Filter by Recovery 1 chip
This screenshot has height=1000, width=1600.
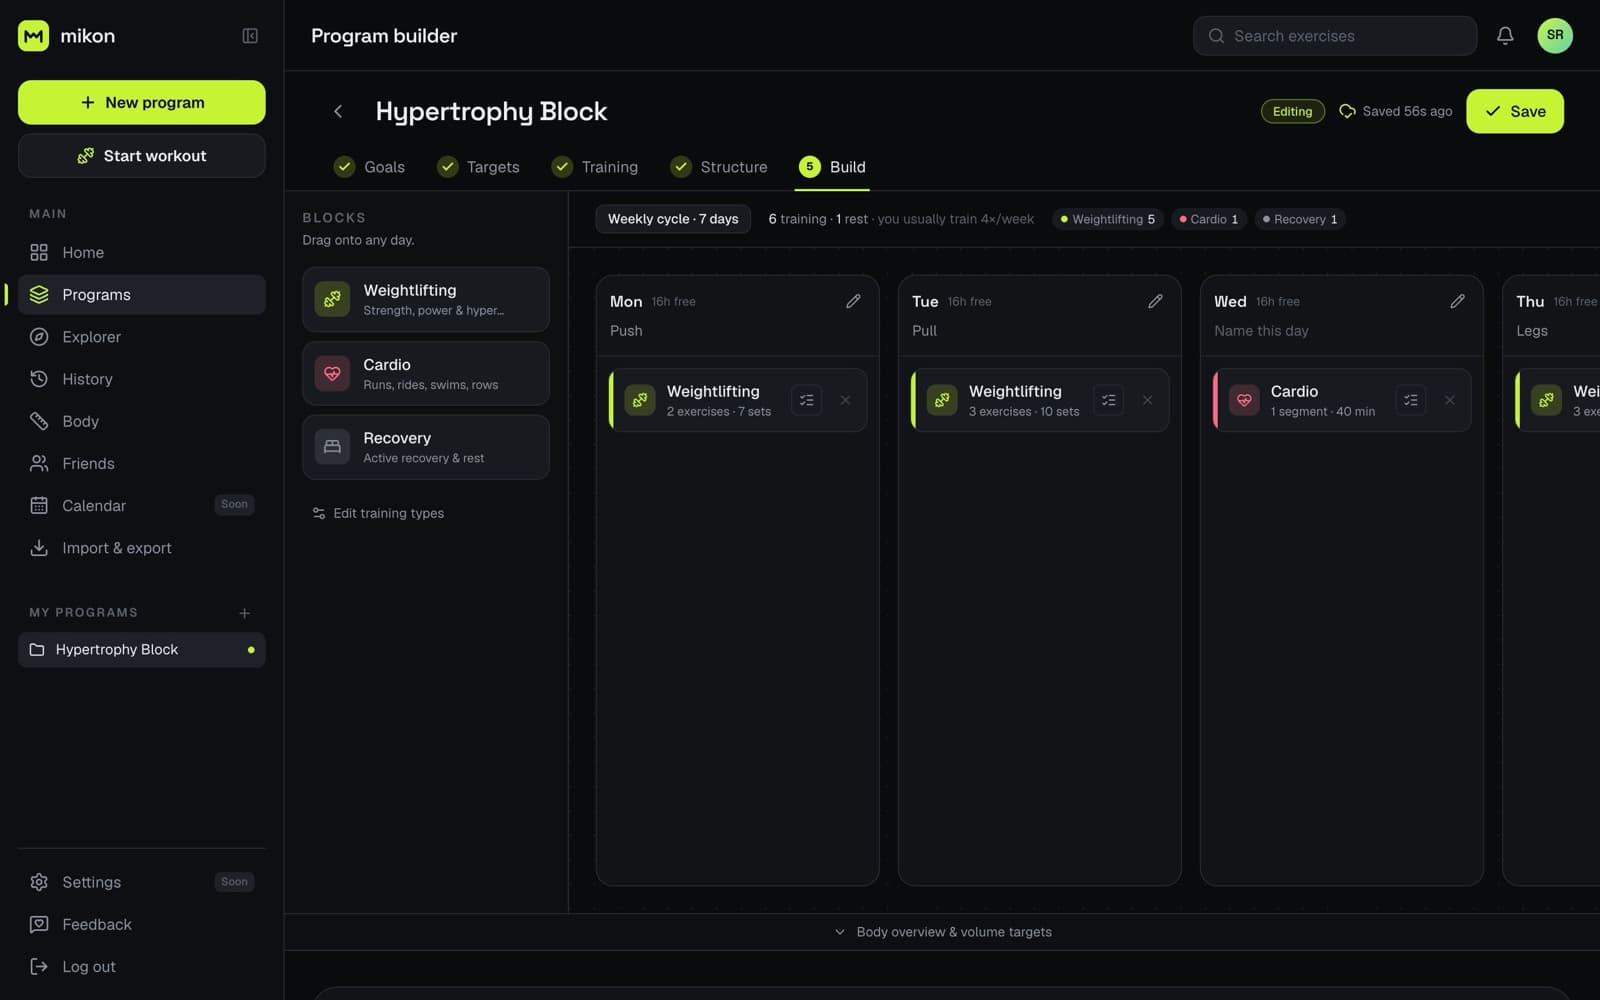click(x=1300, y=219)
